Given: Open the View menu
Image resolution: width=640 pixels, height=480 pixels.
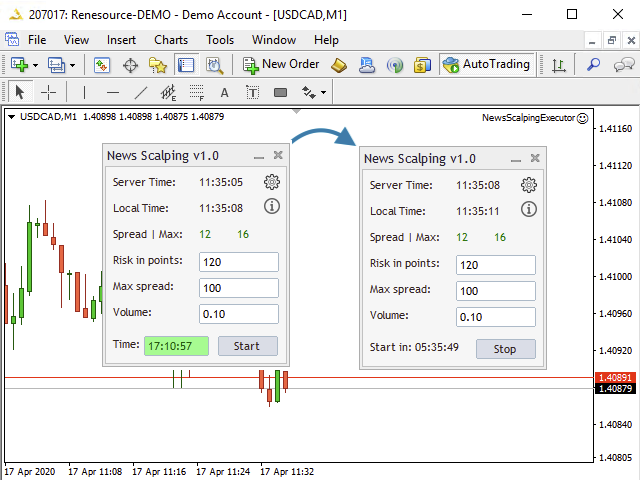Looking at the screenshot, I should pyautogui.click(x=76, y=40).
